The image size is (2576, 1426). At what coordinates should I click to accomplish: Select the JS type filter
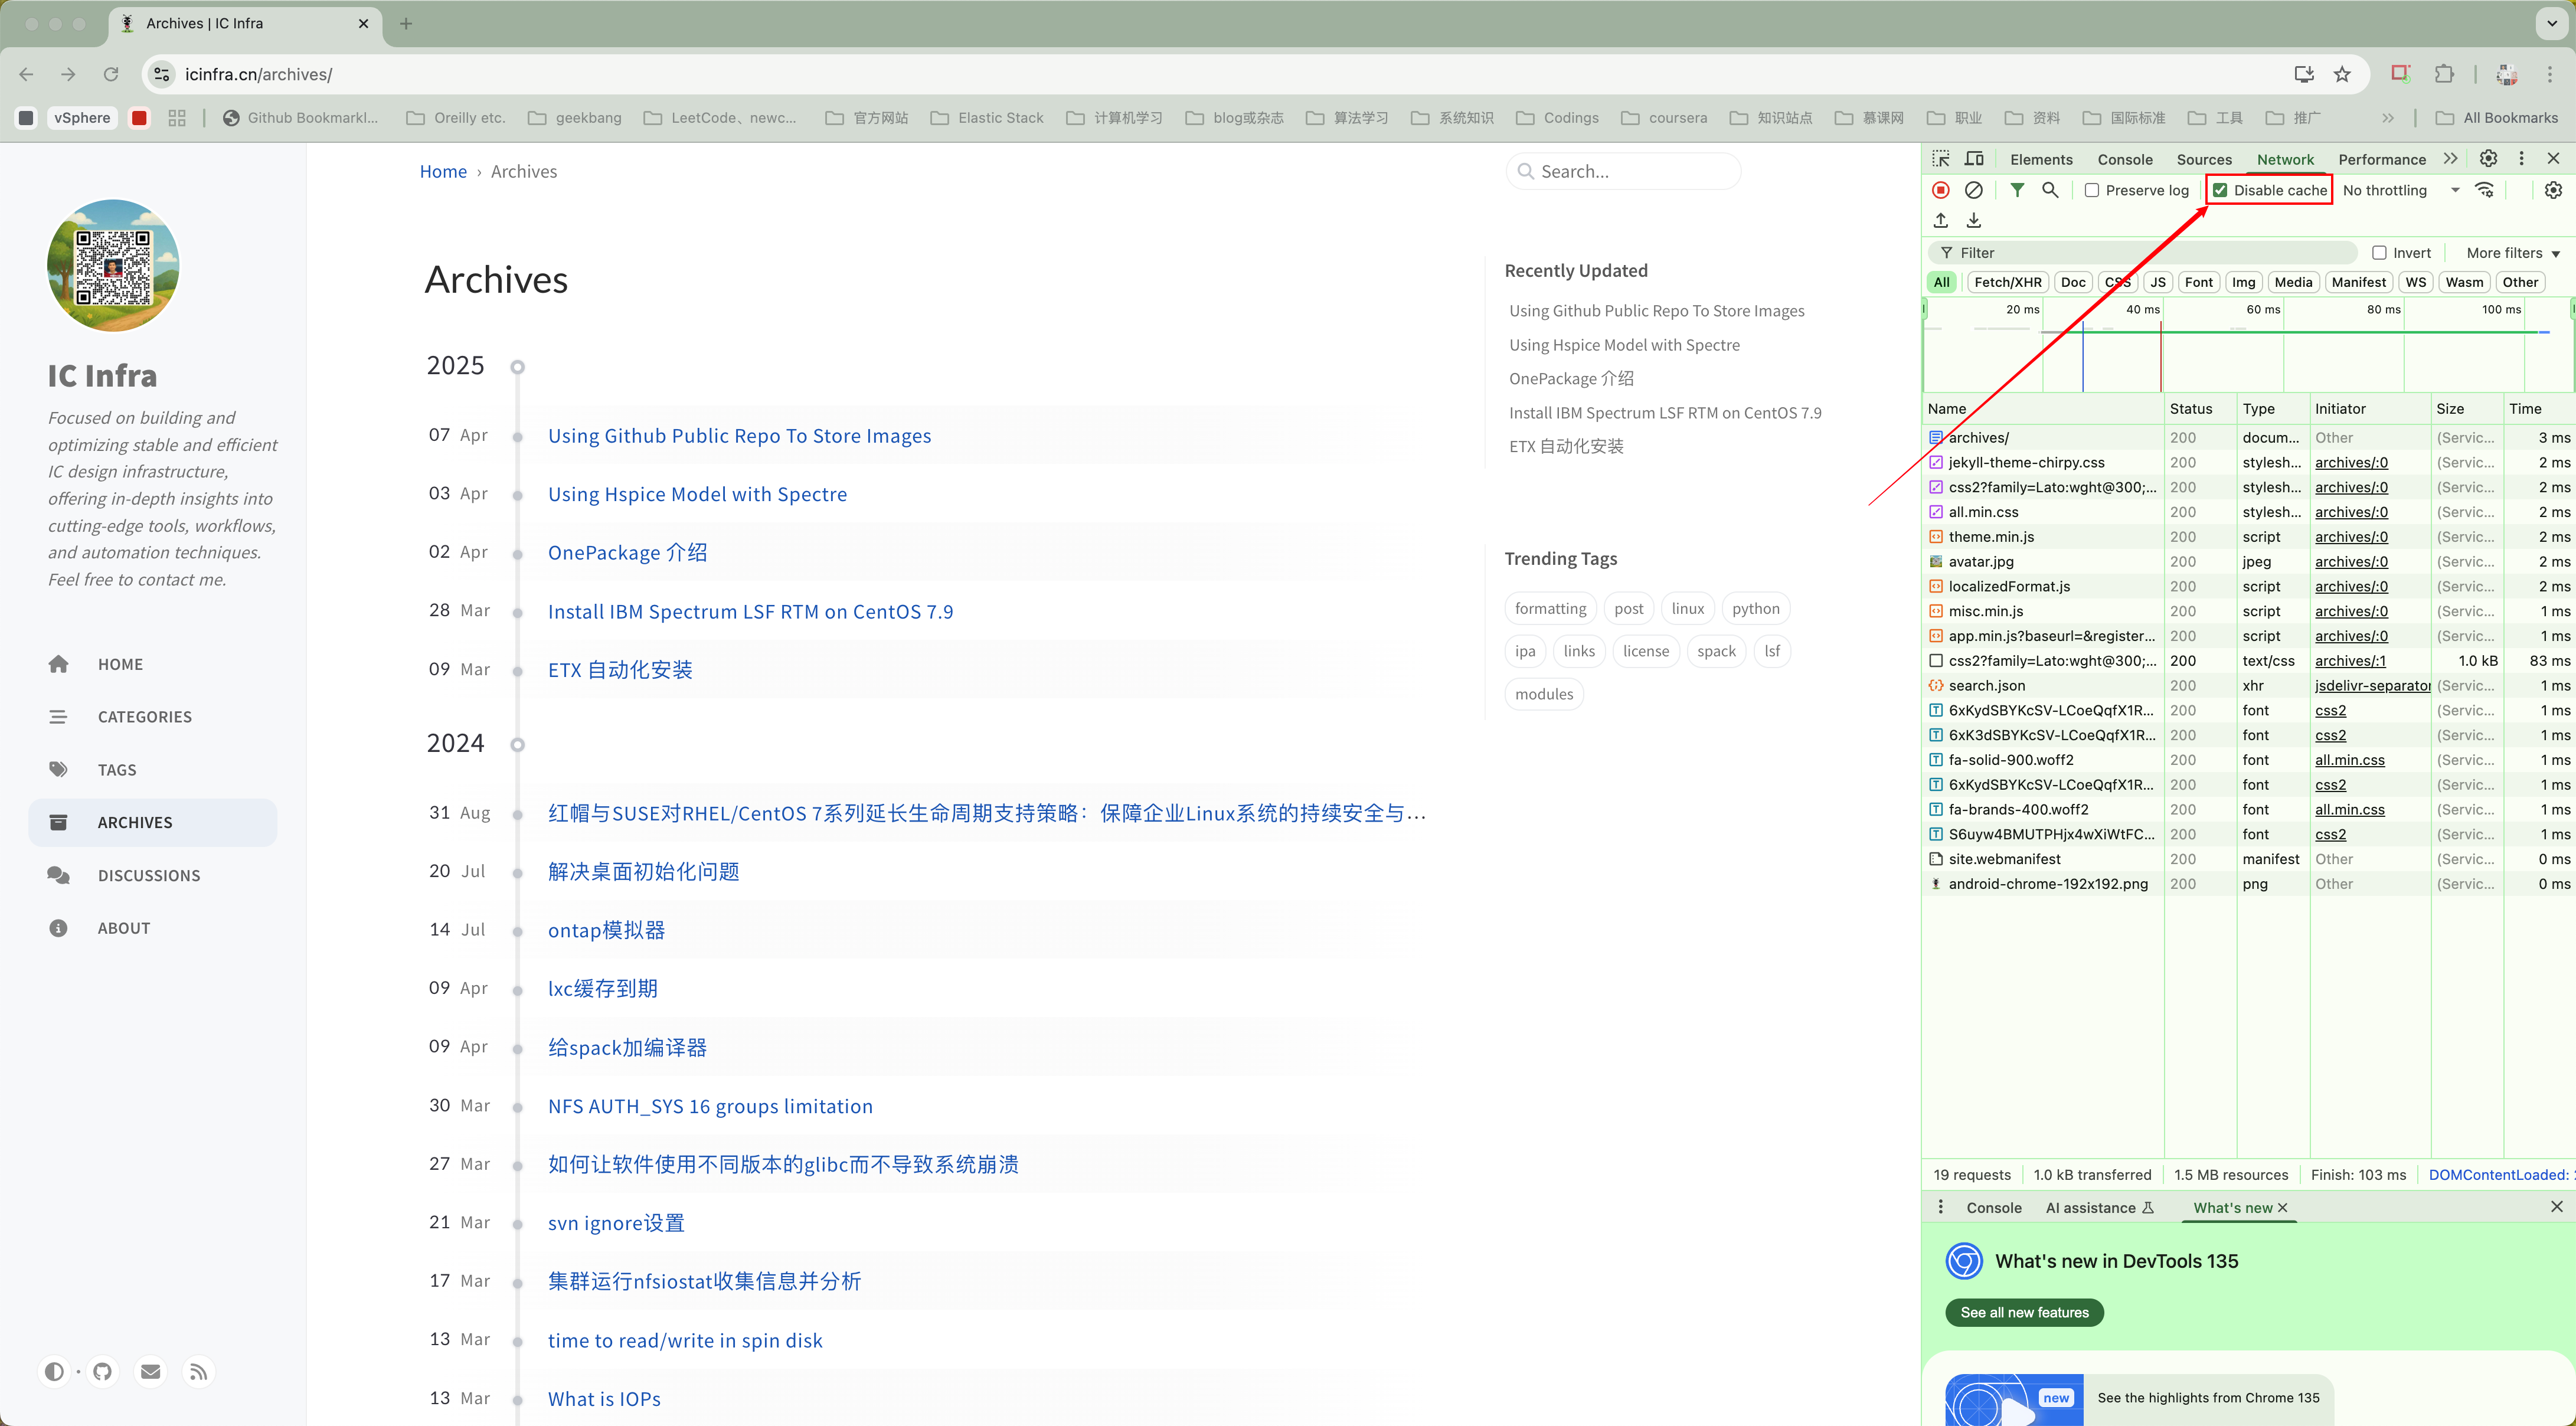tap(2158, 282)
